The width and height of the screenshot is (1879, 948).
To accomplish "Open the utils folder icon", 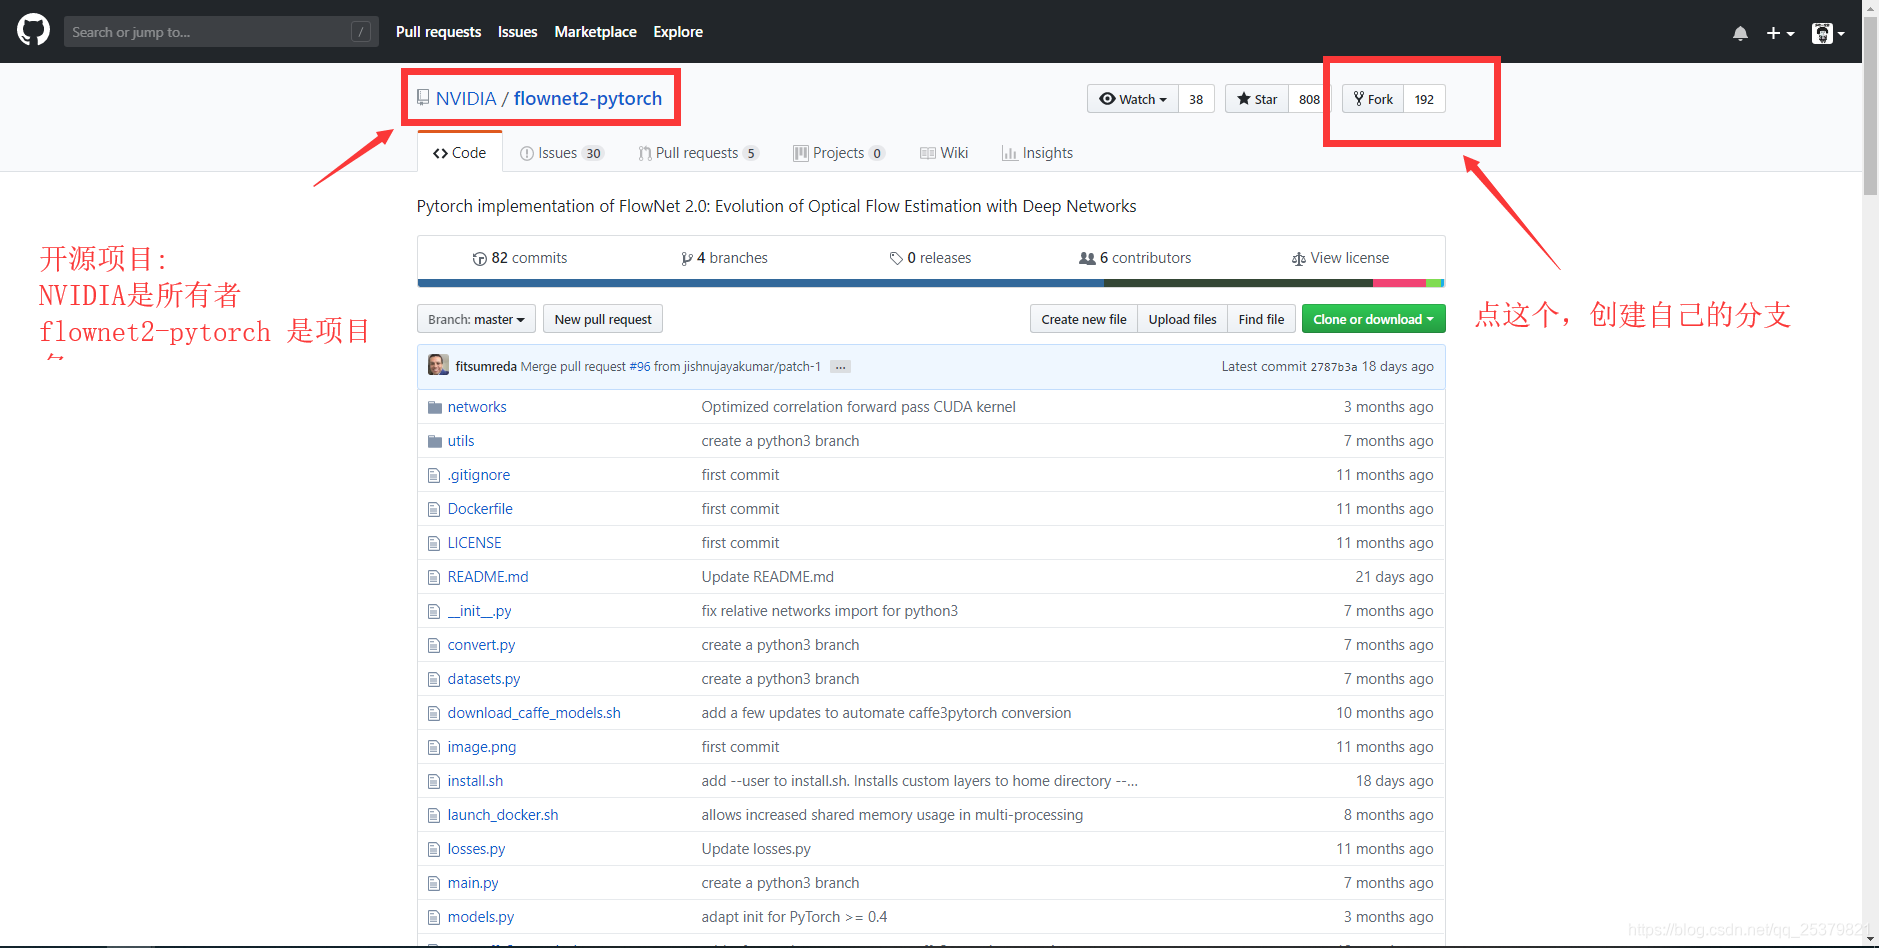I will pyautogui.click(x=434, y=441).
